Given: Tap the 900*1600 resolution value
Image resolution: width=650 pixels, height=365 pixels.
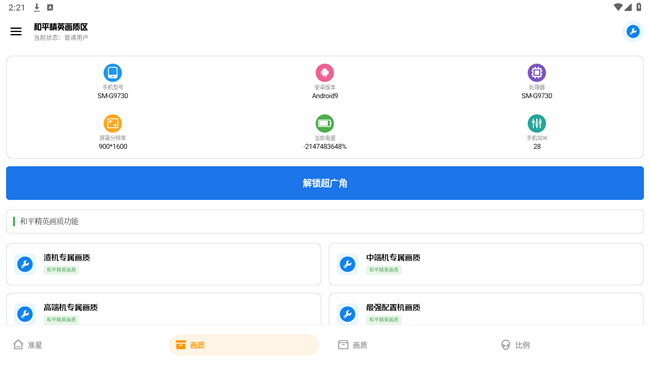Looking at the screenshot, I should 113,146.
